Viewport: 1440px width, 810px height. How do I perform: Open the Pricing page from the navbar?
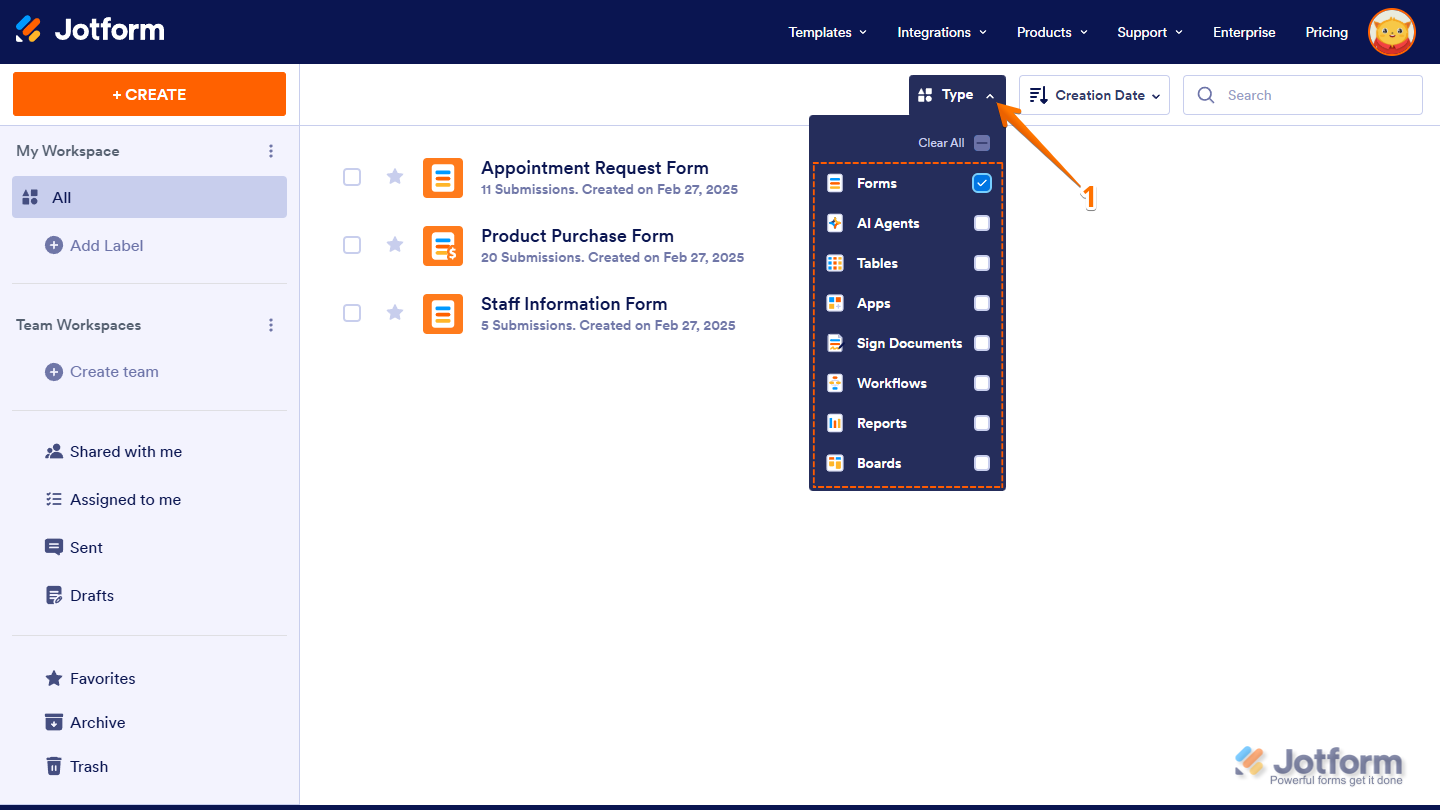(x=1326, y=32)
